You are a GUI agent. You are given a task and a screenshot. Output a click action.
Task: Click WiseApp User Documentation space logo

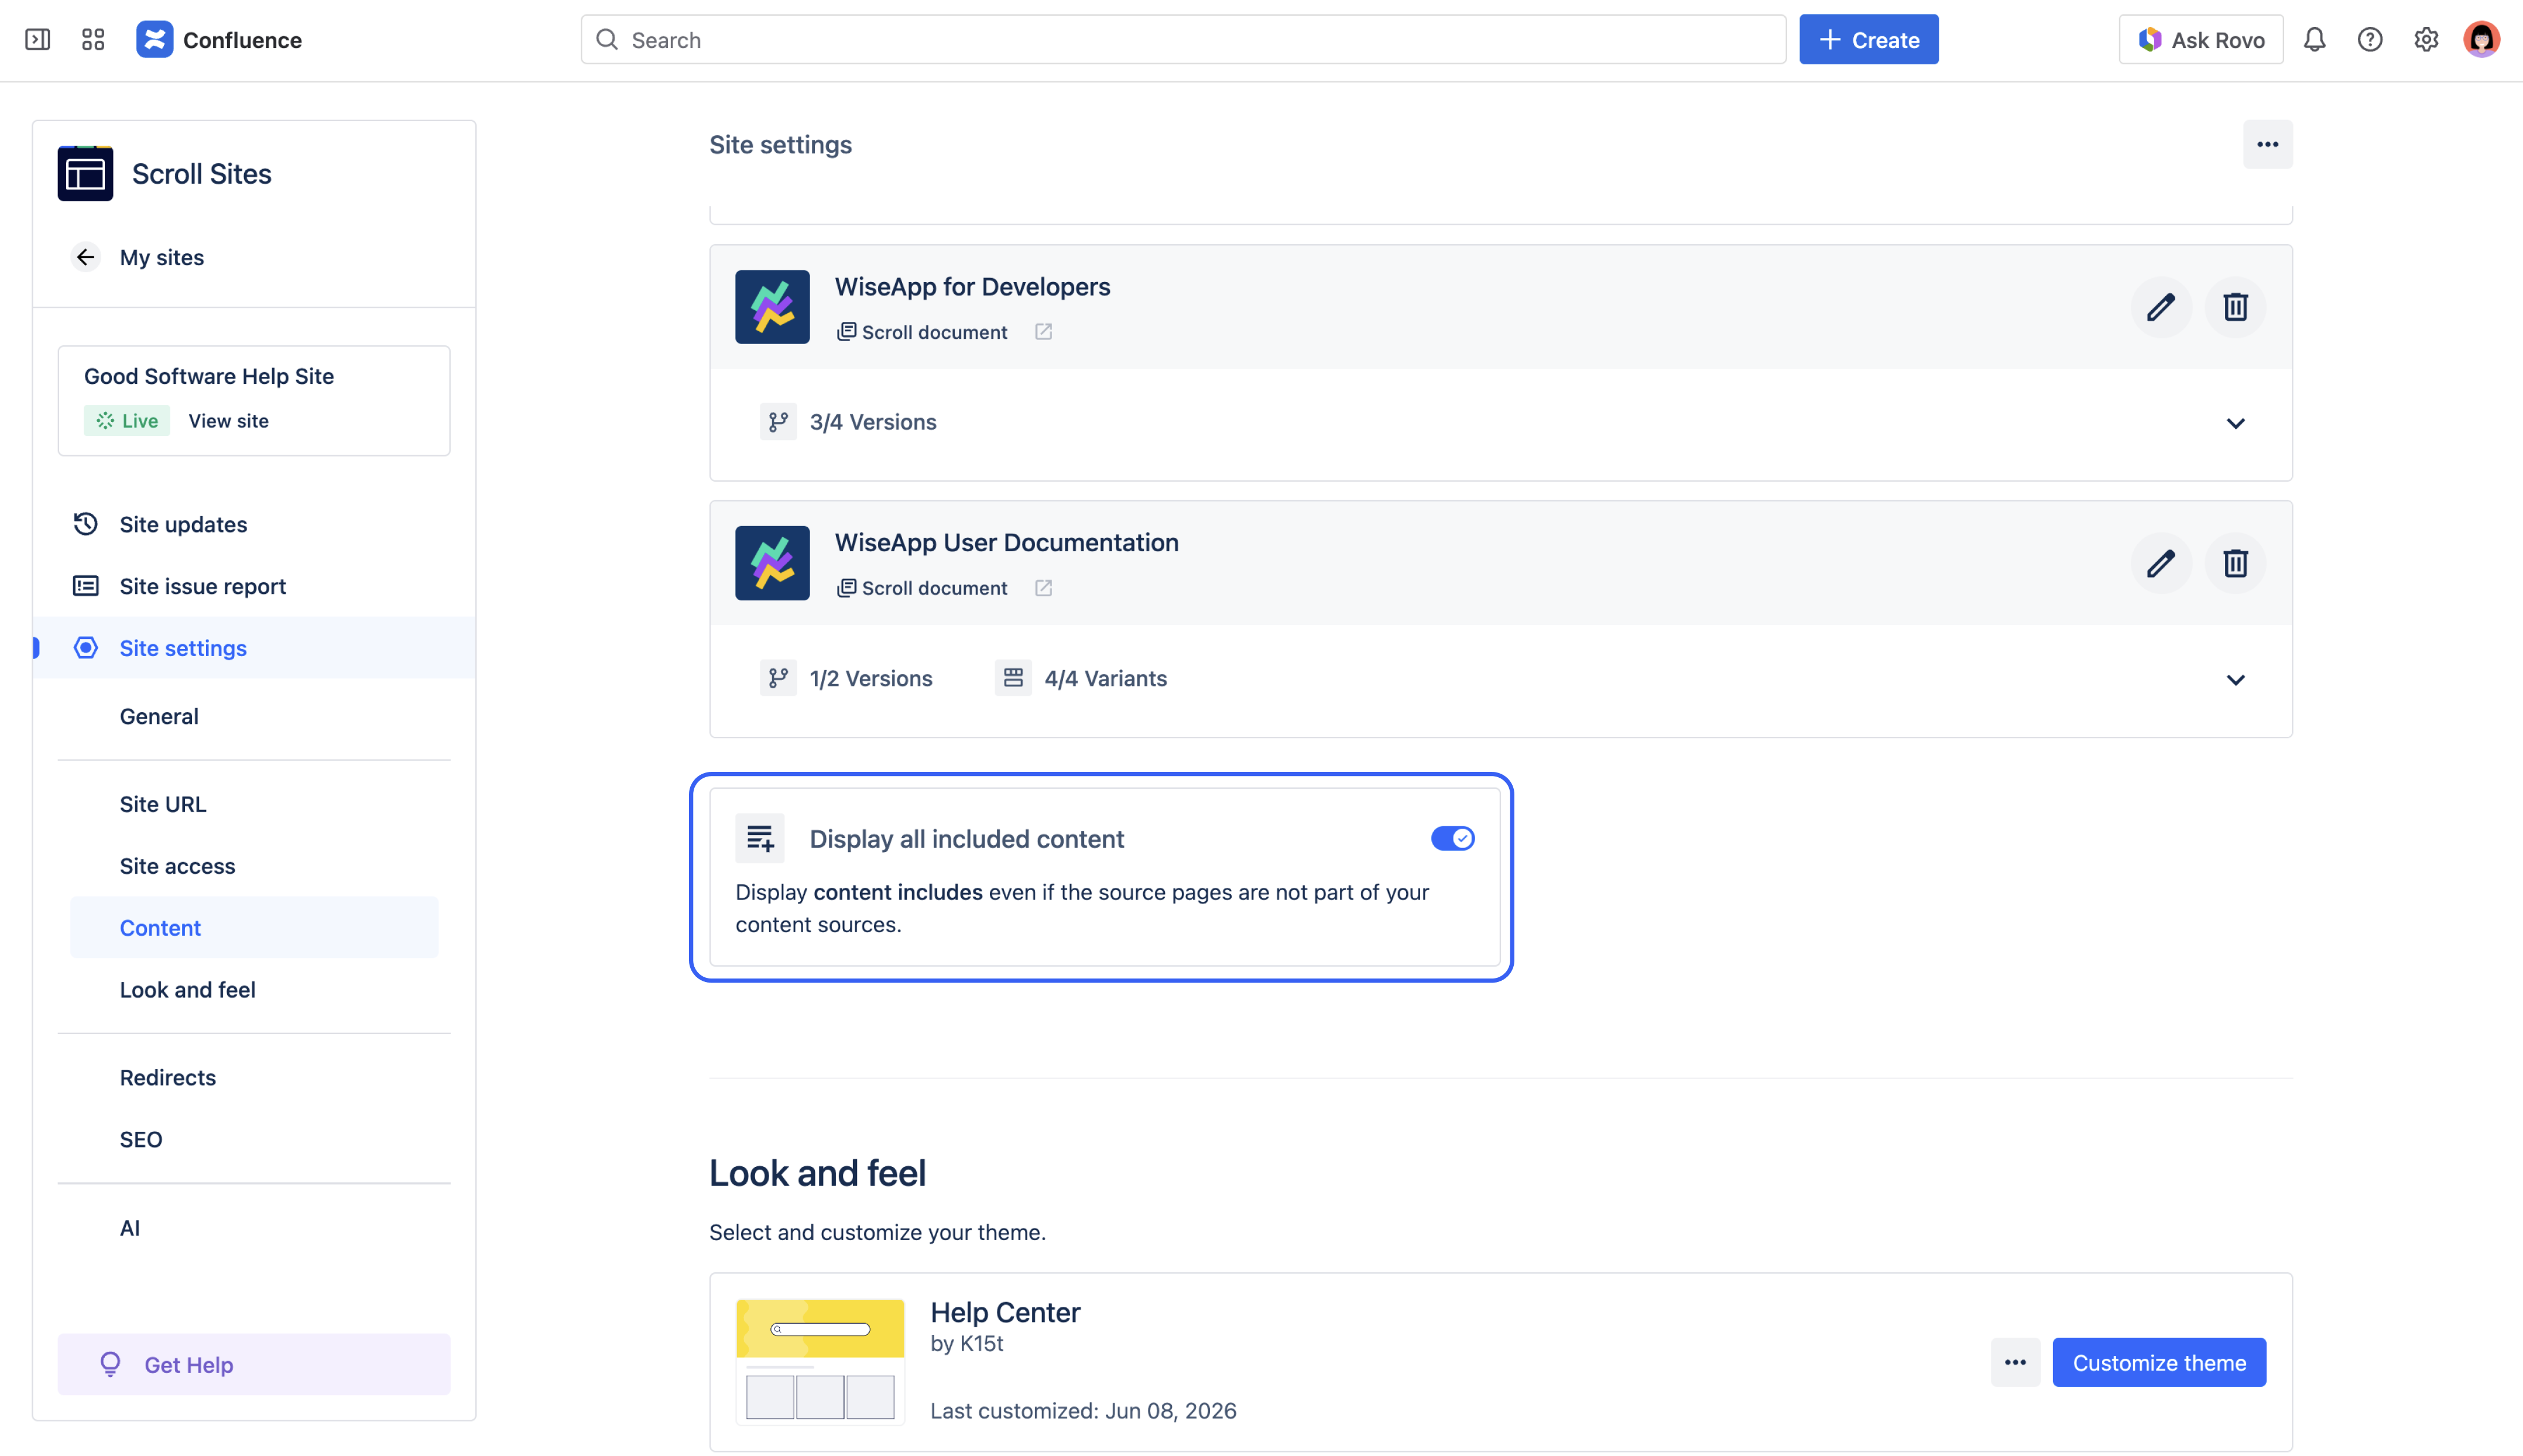pos(772,563)
